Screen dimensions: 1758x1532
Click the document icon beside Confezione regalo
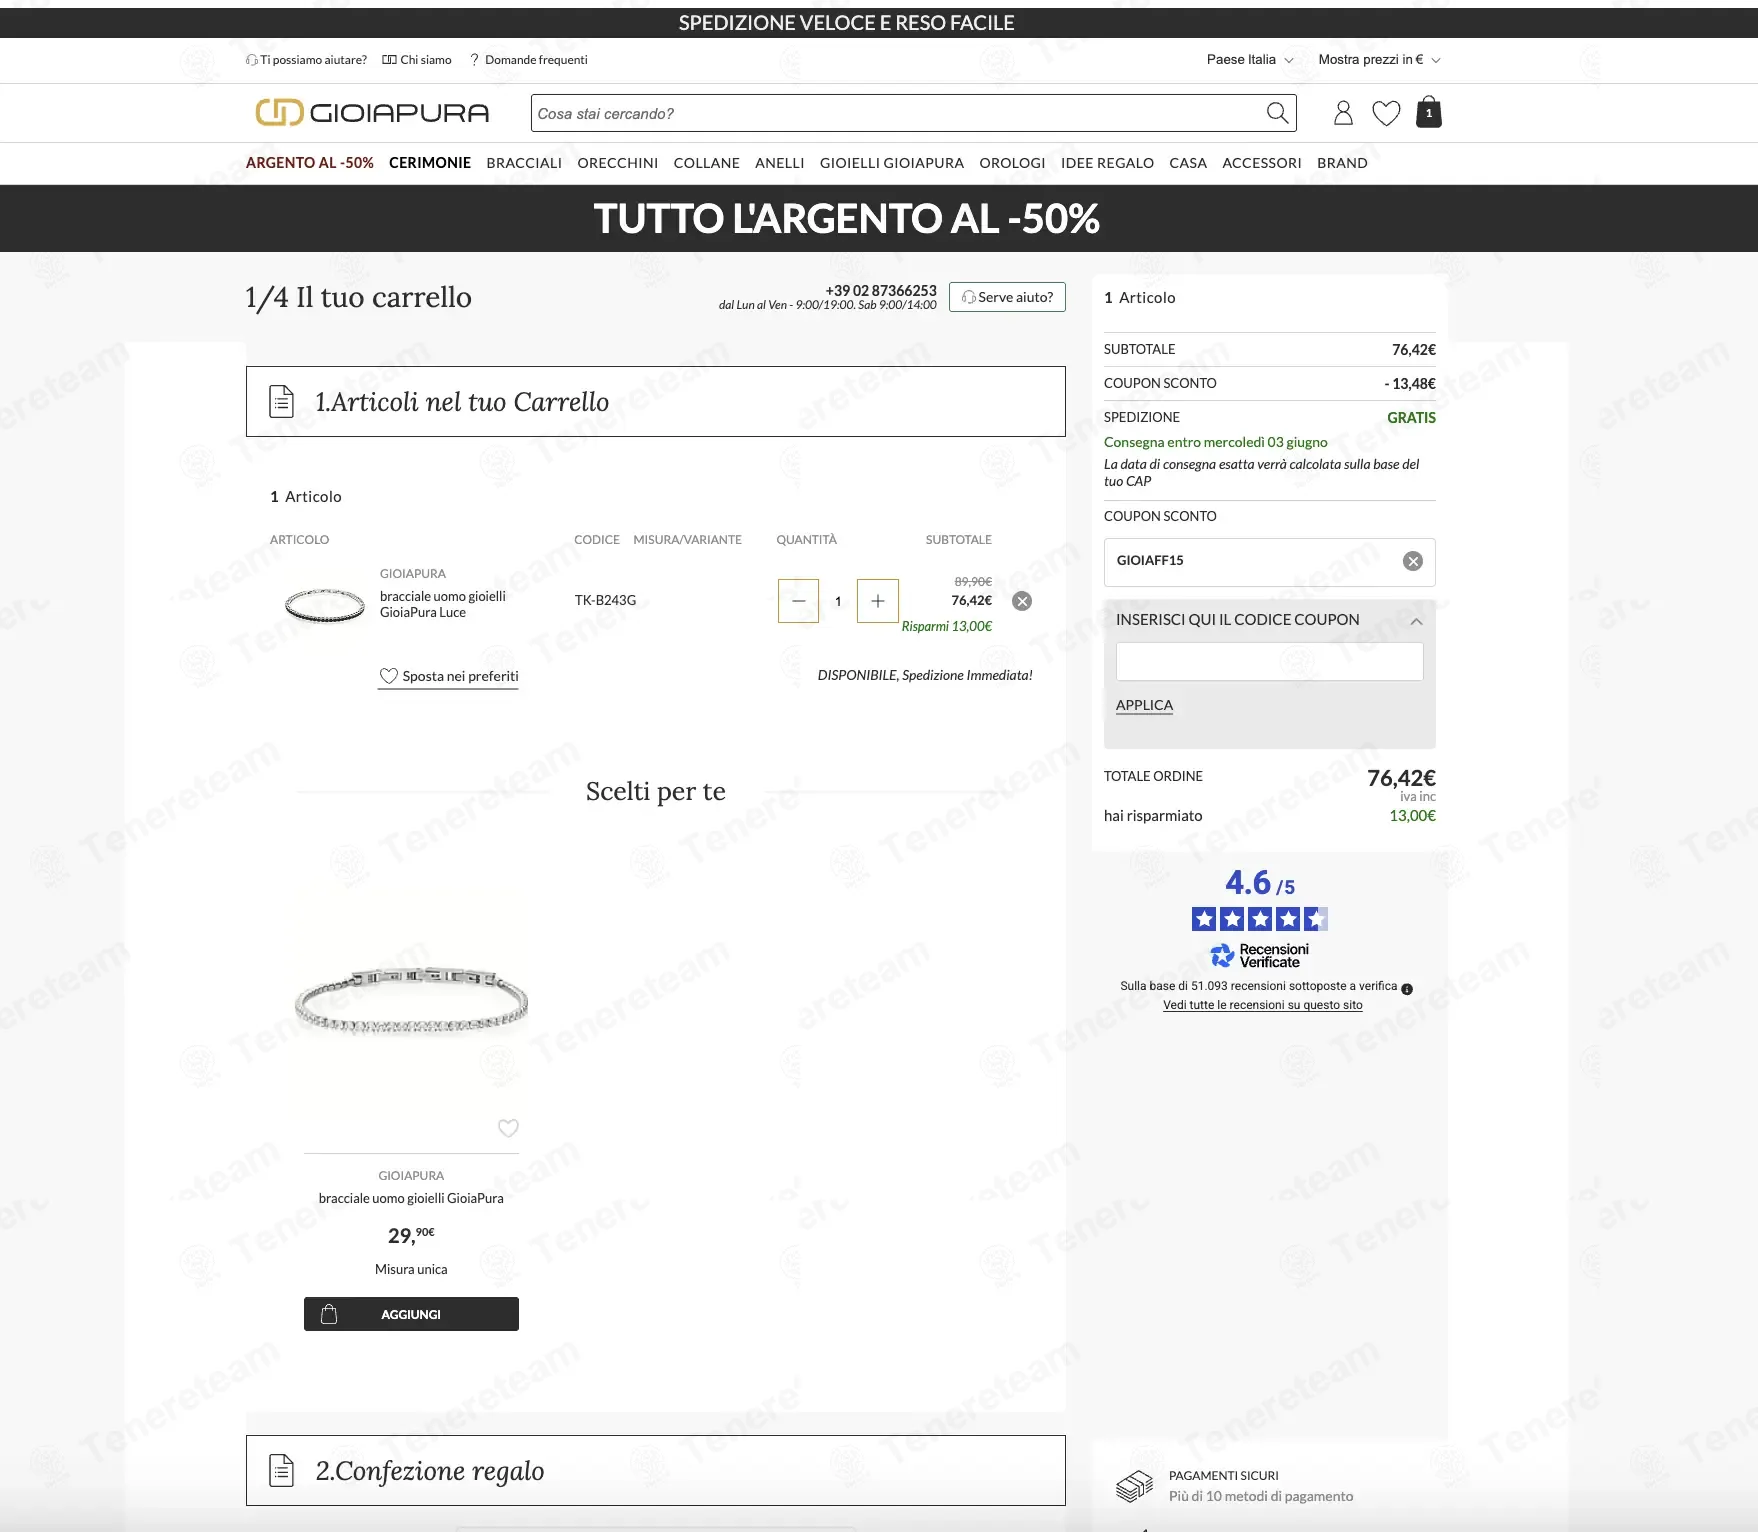[282, 1470]
